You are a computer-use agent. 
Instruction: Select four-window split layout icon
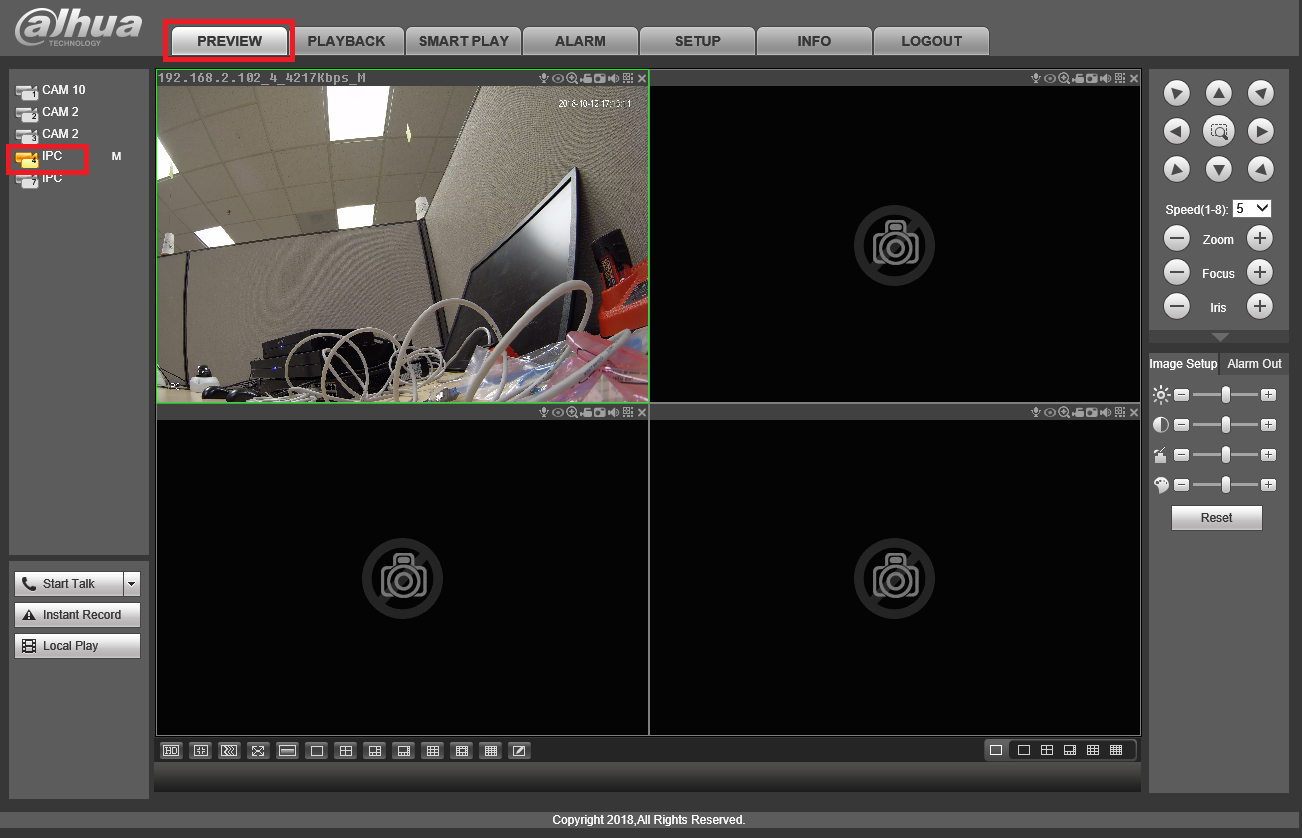(x=346, y=750)
